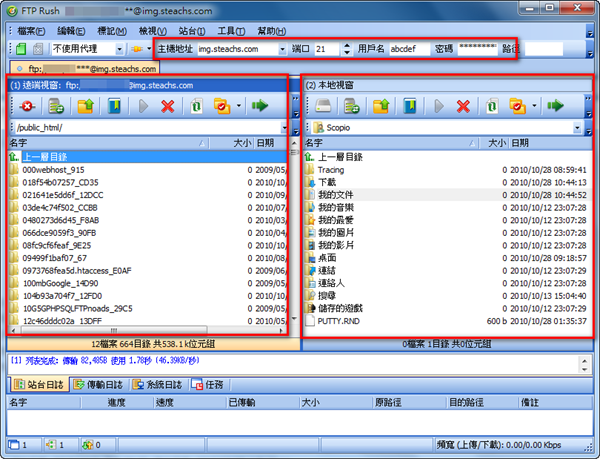Switch to the 系統日誌 tab
Screen dimensions: 600x459
(x=157, y=385)
